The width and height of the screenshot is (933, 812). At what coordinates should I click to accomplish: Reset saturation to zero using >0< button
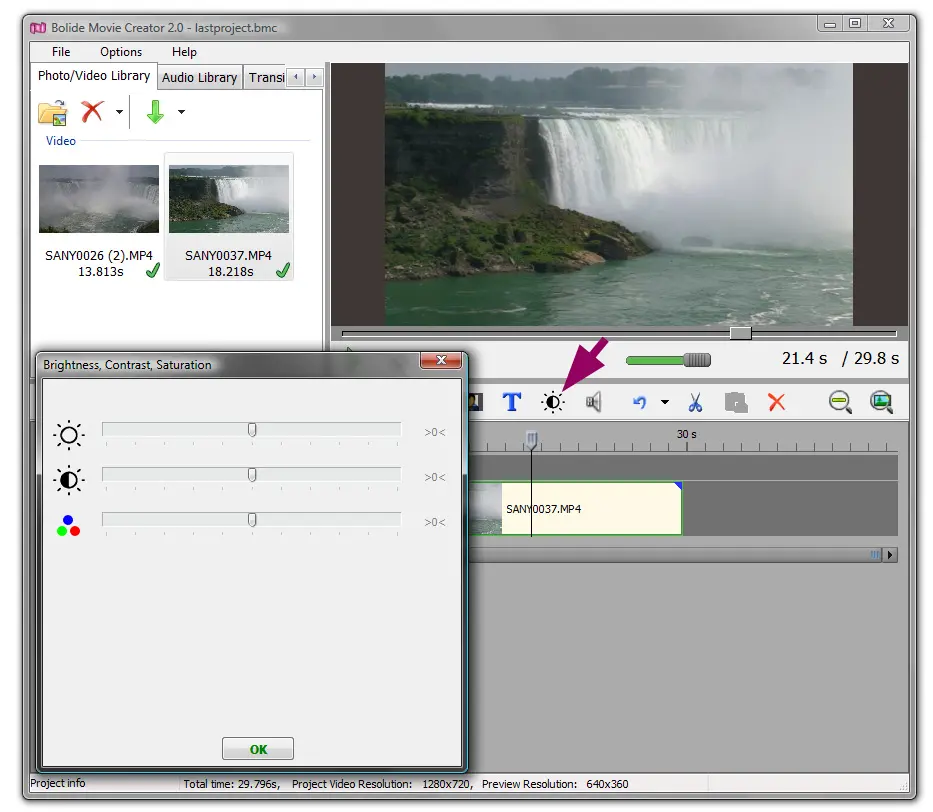[434, 522]
